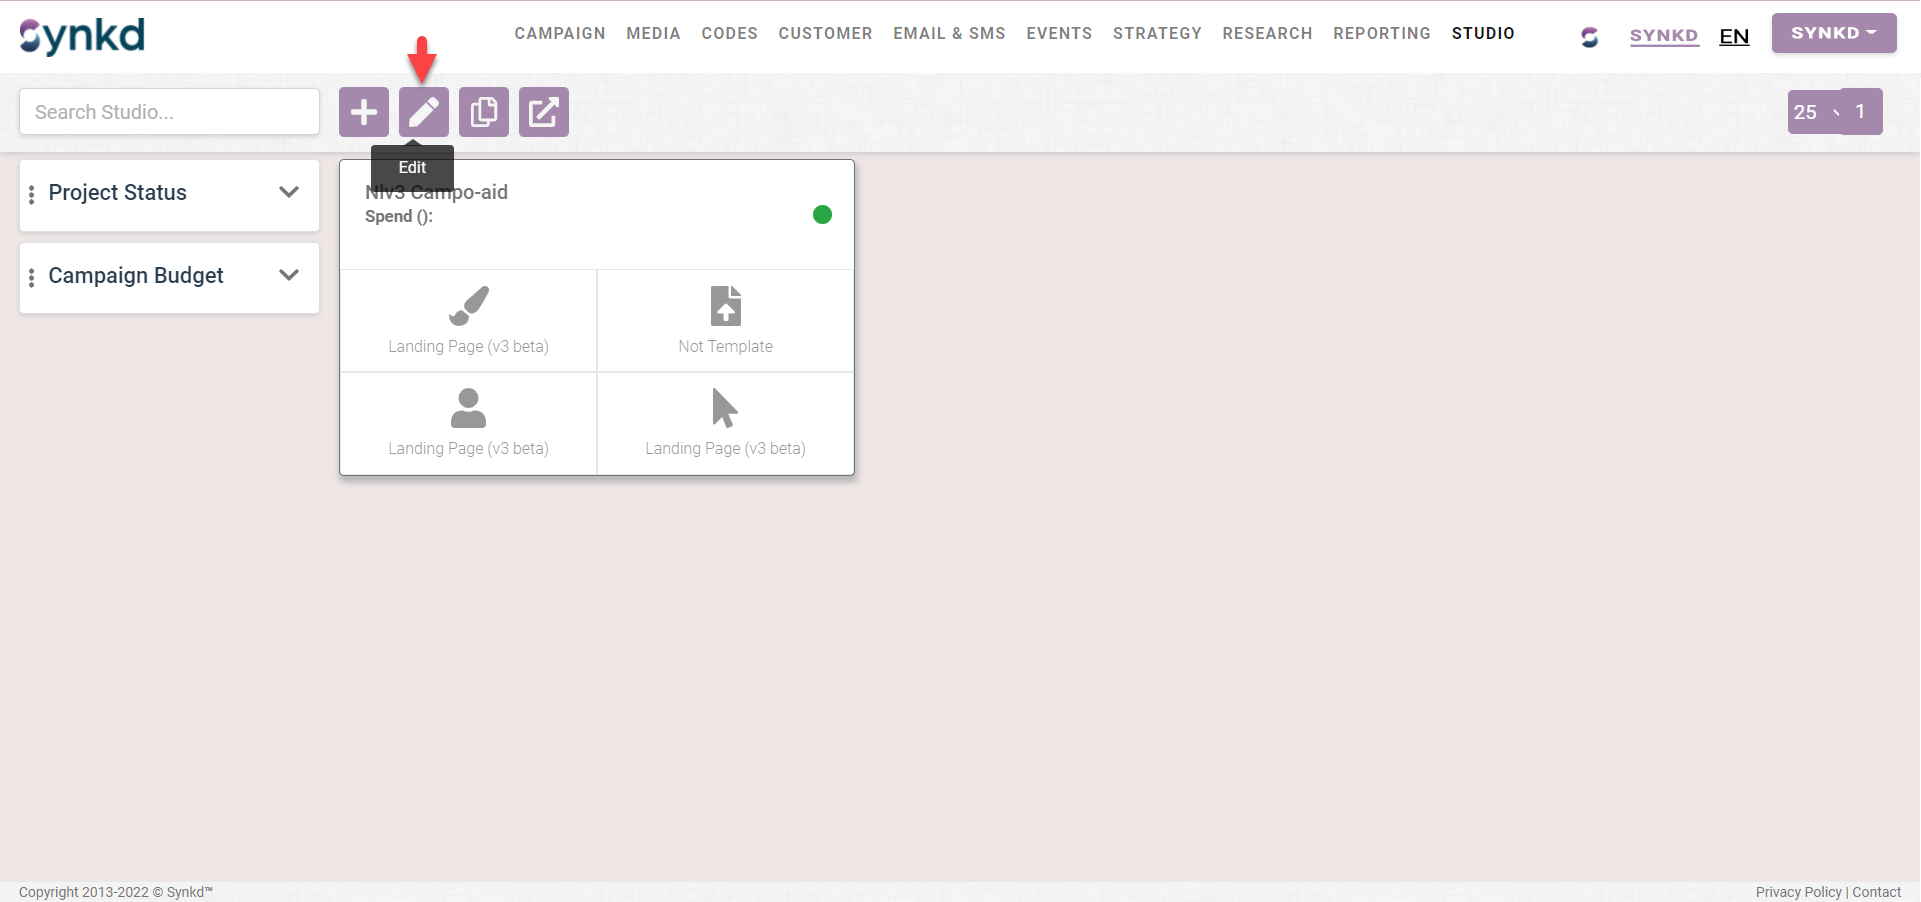The width and height of the screenshot is (1921, 902).
Task: Open the SYNKD account dropdown
Action: (x=1833, y=33)
